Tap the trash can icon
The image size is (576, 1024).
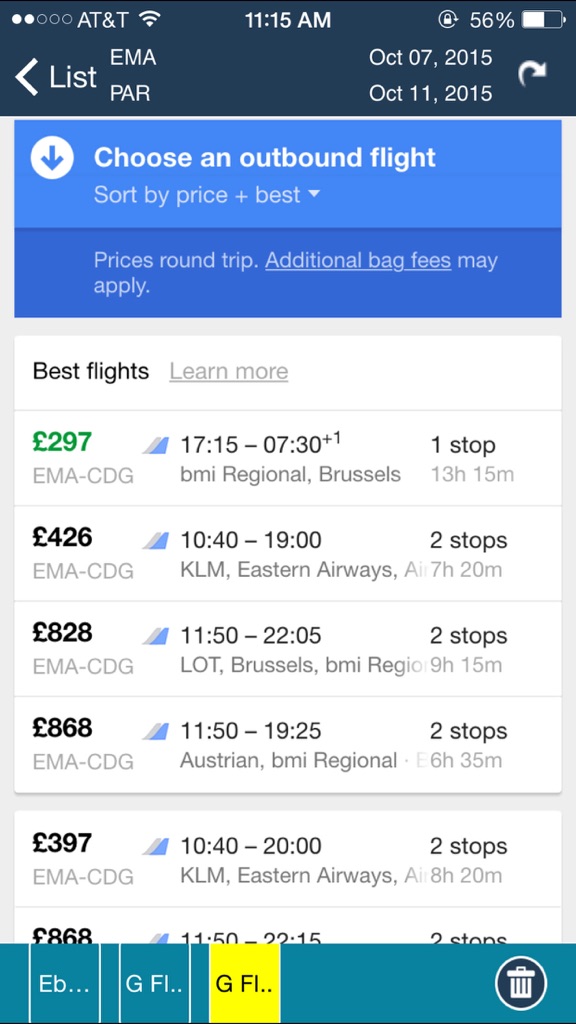point(520,984)
